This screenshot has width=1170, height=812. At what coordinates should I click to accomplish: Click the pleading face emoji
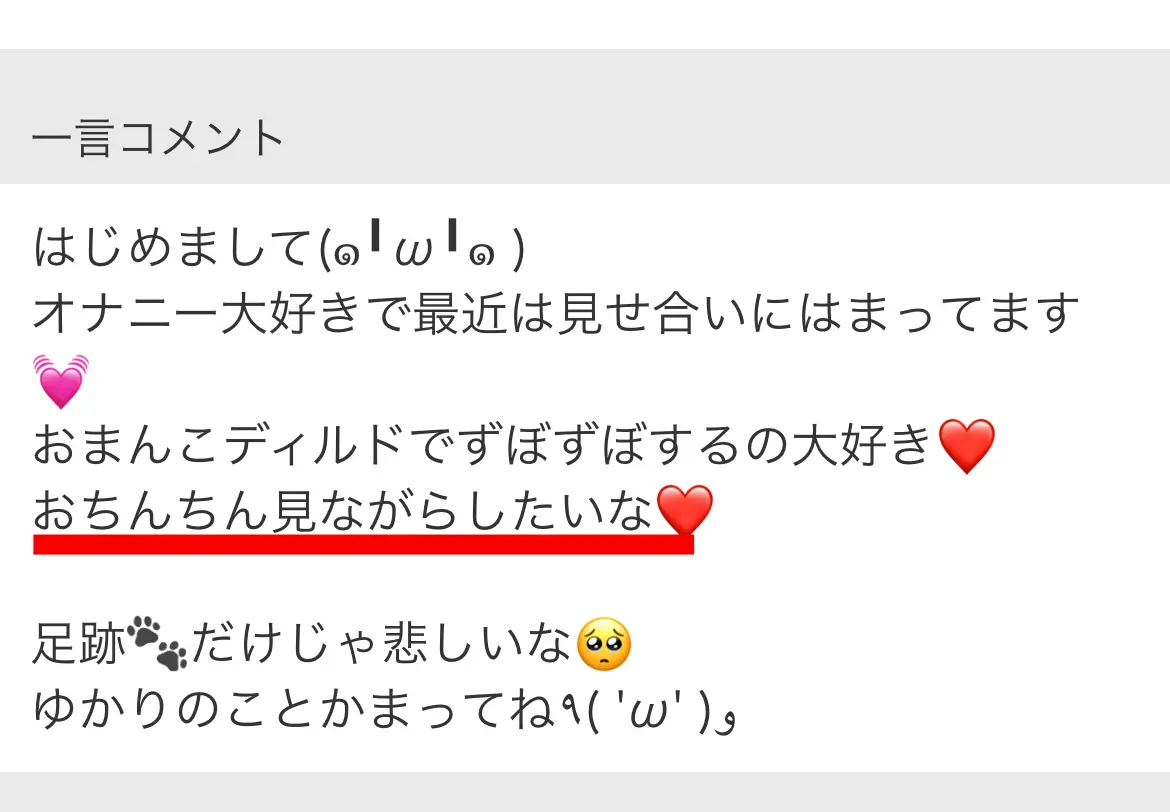[604, 644]
